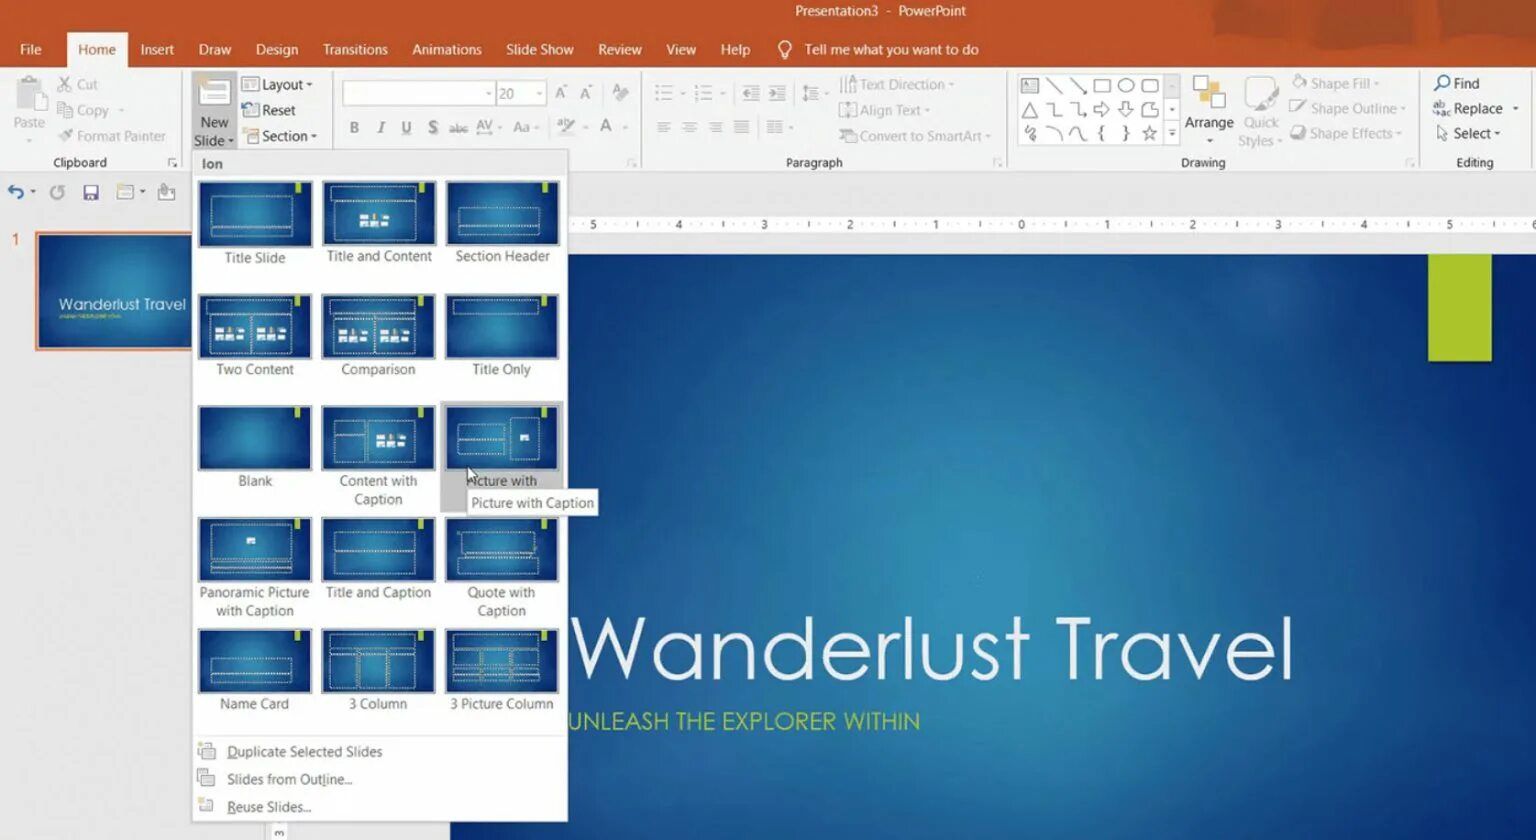Open the font name combo box dropdown
The image size is (1536, 840).
point(489,93)
